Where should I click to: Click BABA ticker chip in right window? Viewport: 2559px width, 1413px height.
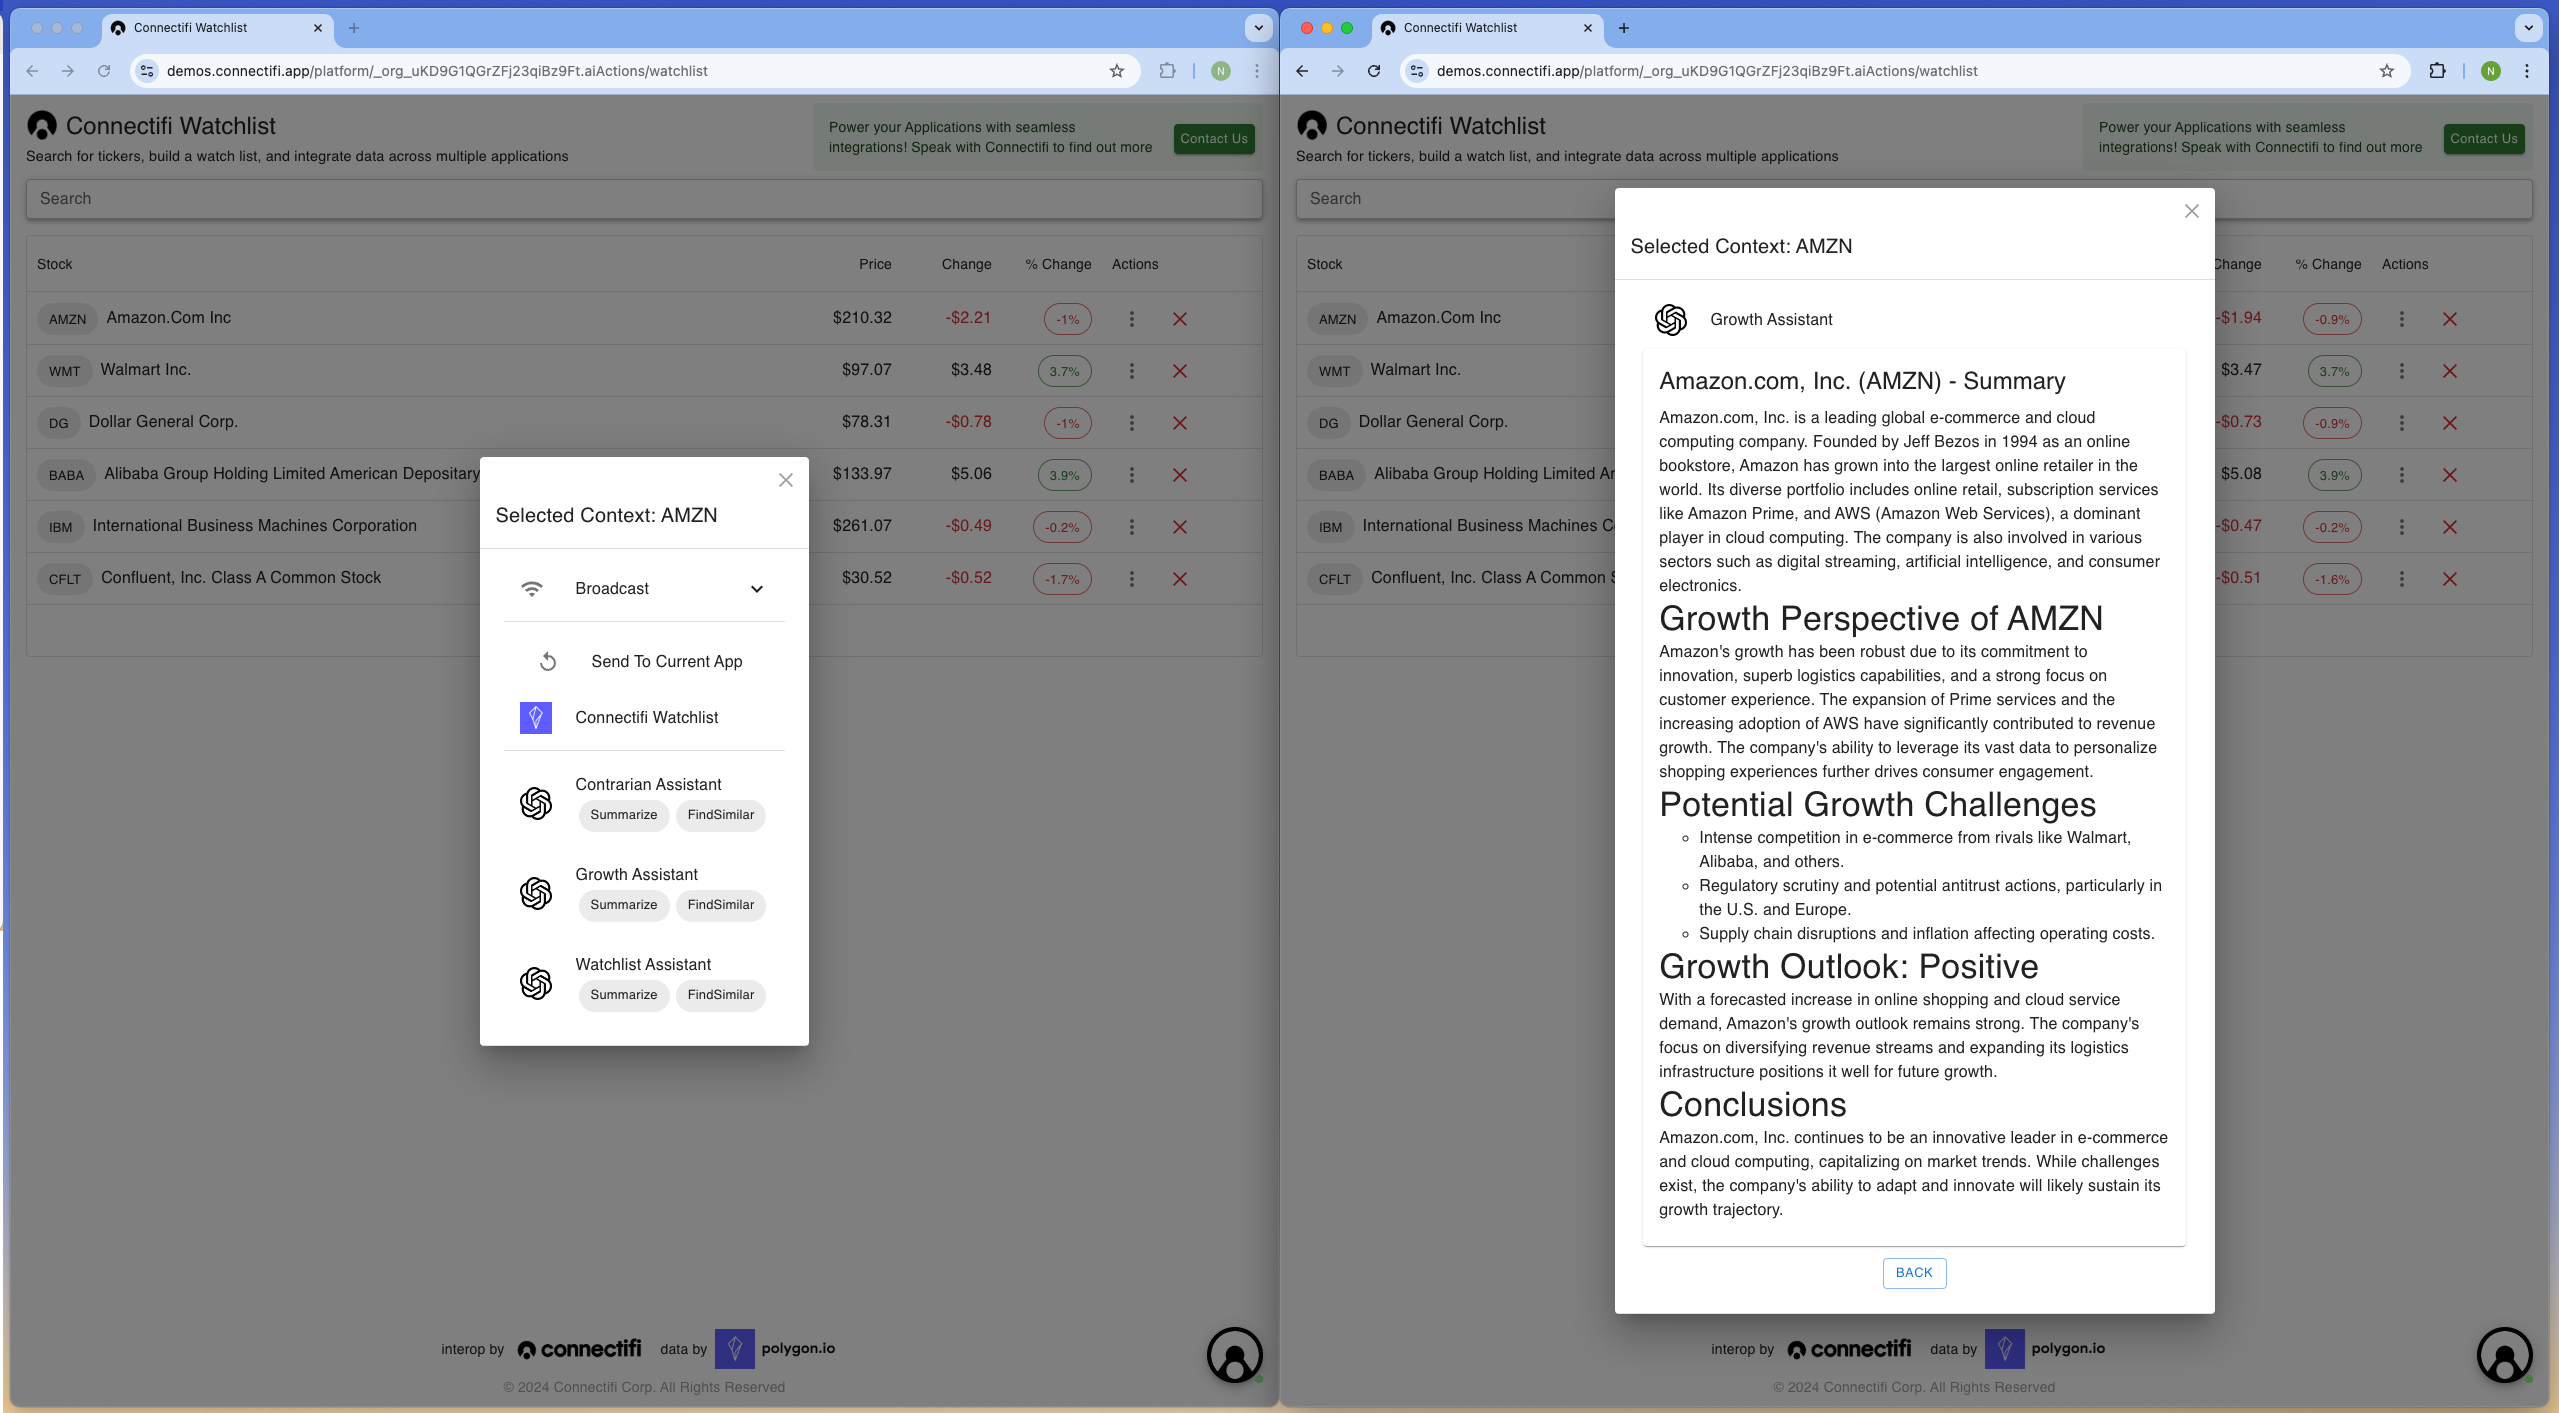coord(1336,475)
